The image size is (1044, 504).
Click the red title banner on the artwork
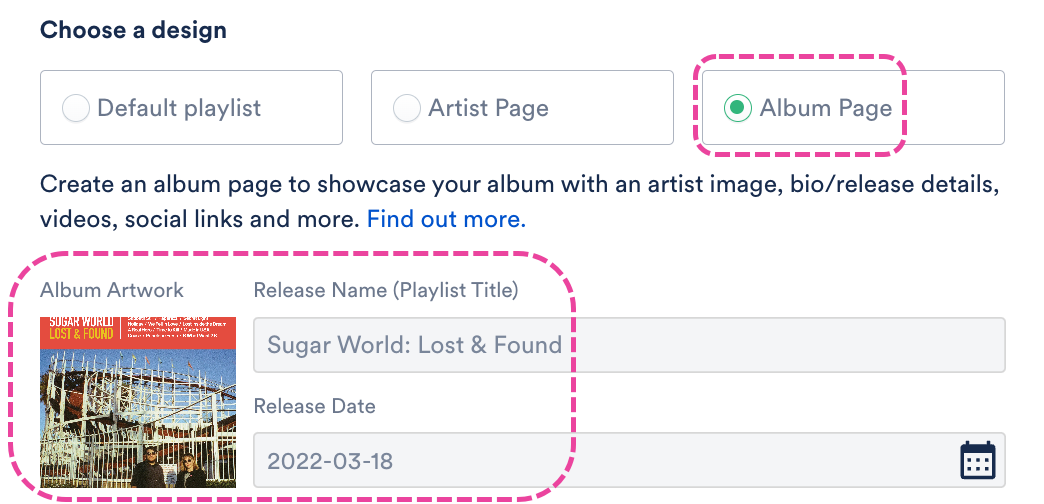[x=138, y=332]
